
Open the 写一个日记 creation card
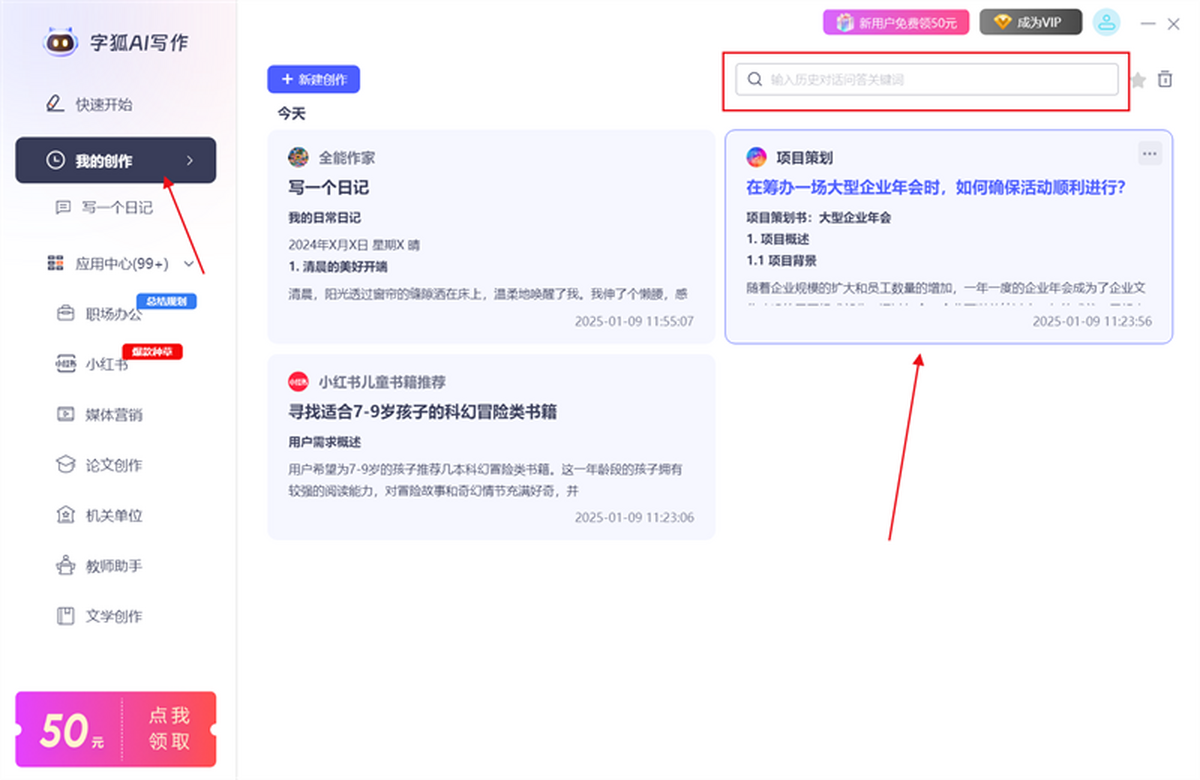tap(491, 237)
